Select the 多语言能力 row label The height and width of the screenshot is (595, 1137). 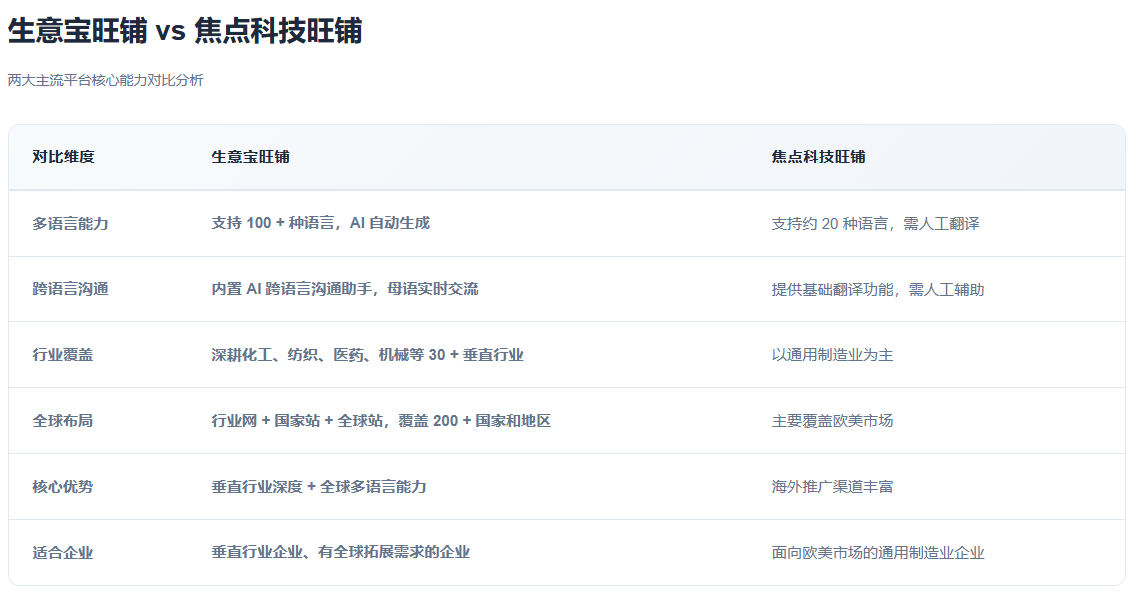coord(70,223)
